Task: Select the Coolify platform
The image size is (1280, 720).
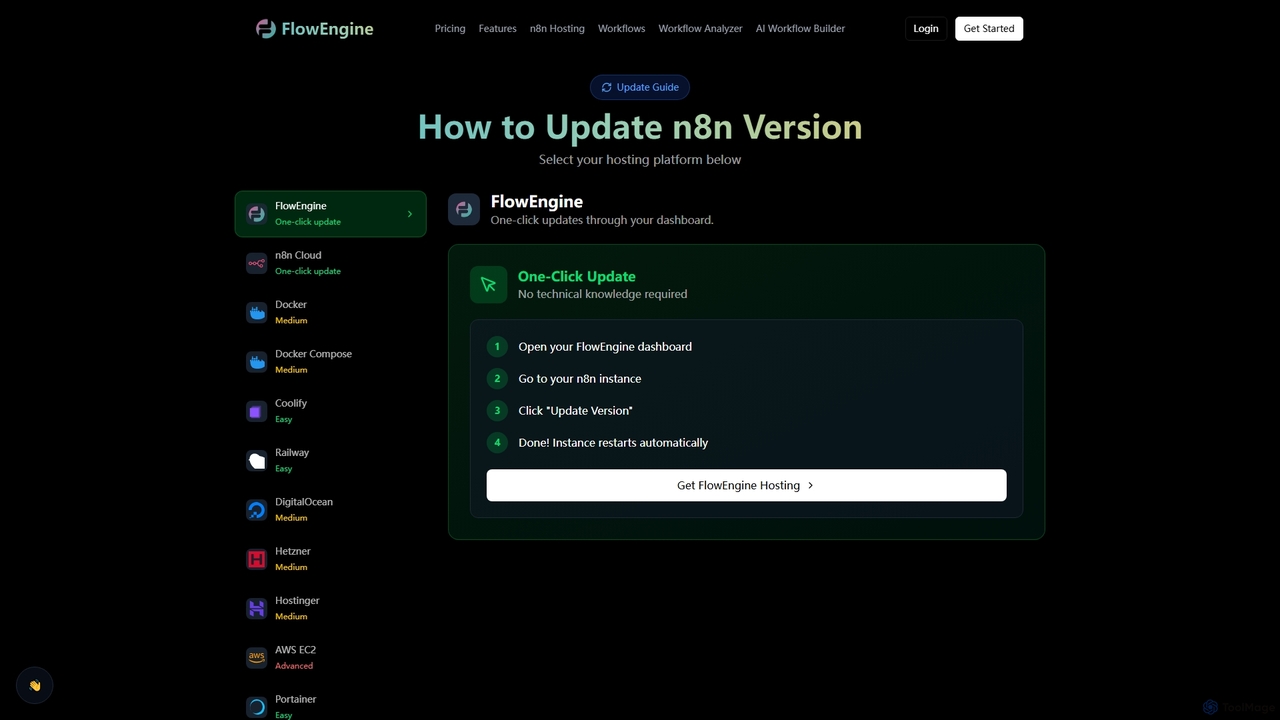Action: (330, 411)
